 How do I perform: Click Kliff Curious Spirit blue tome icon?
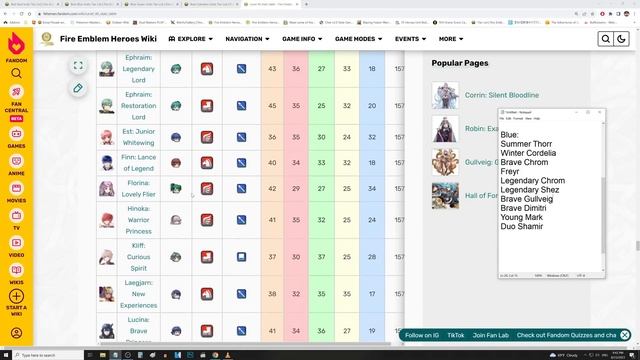click(241, 257)
